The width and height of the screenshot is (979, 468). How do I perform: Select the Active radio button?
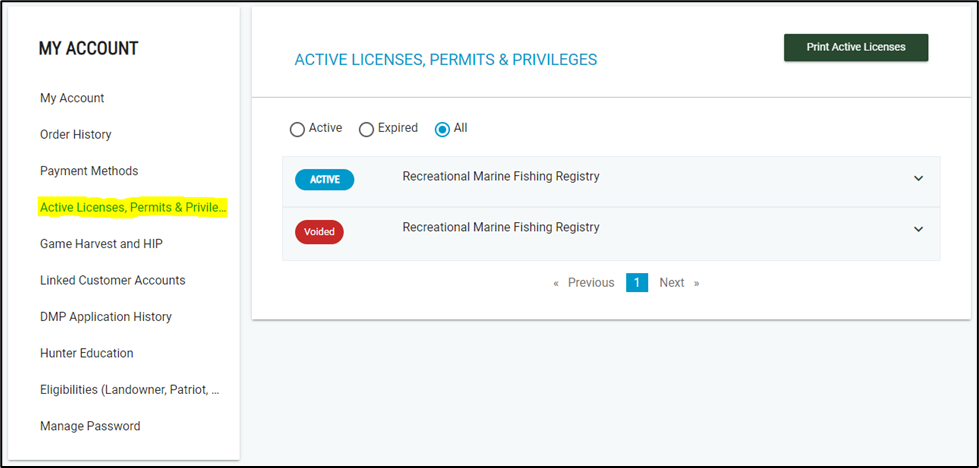297,129
